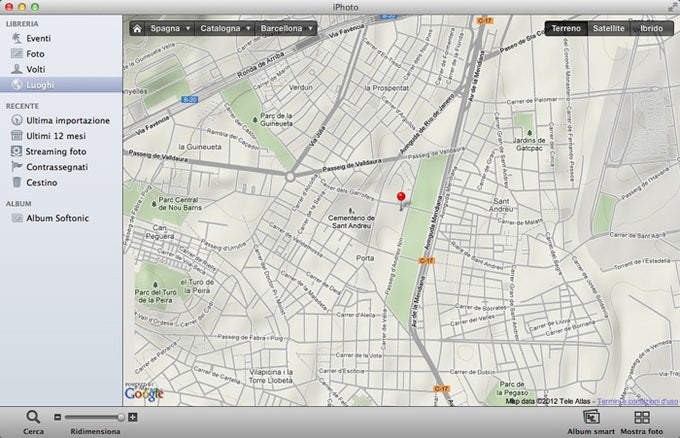Click the Eventi palm tree icon
680x438 pixels.
[x=16, y=38]
